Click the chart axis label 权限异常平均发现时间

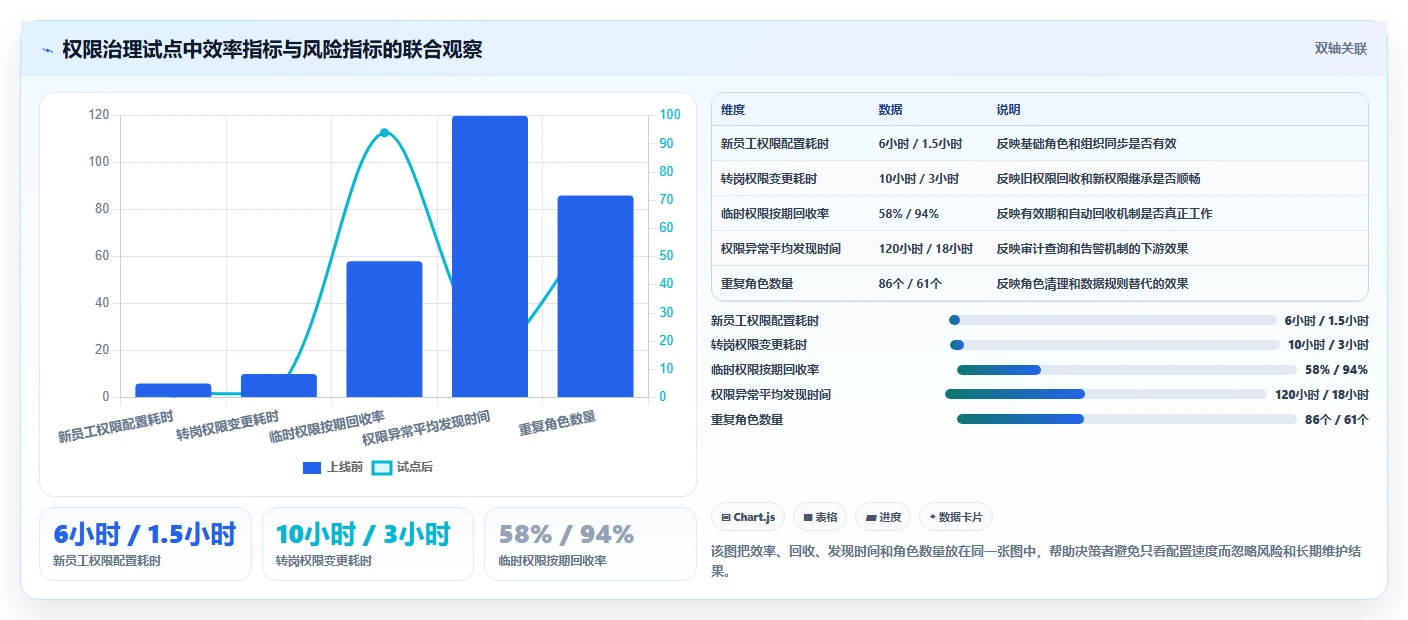click(426, 428)
